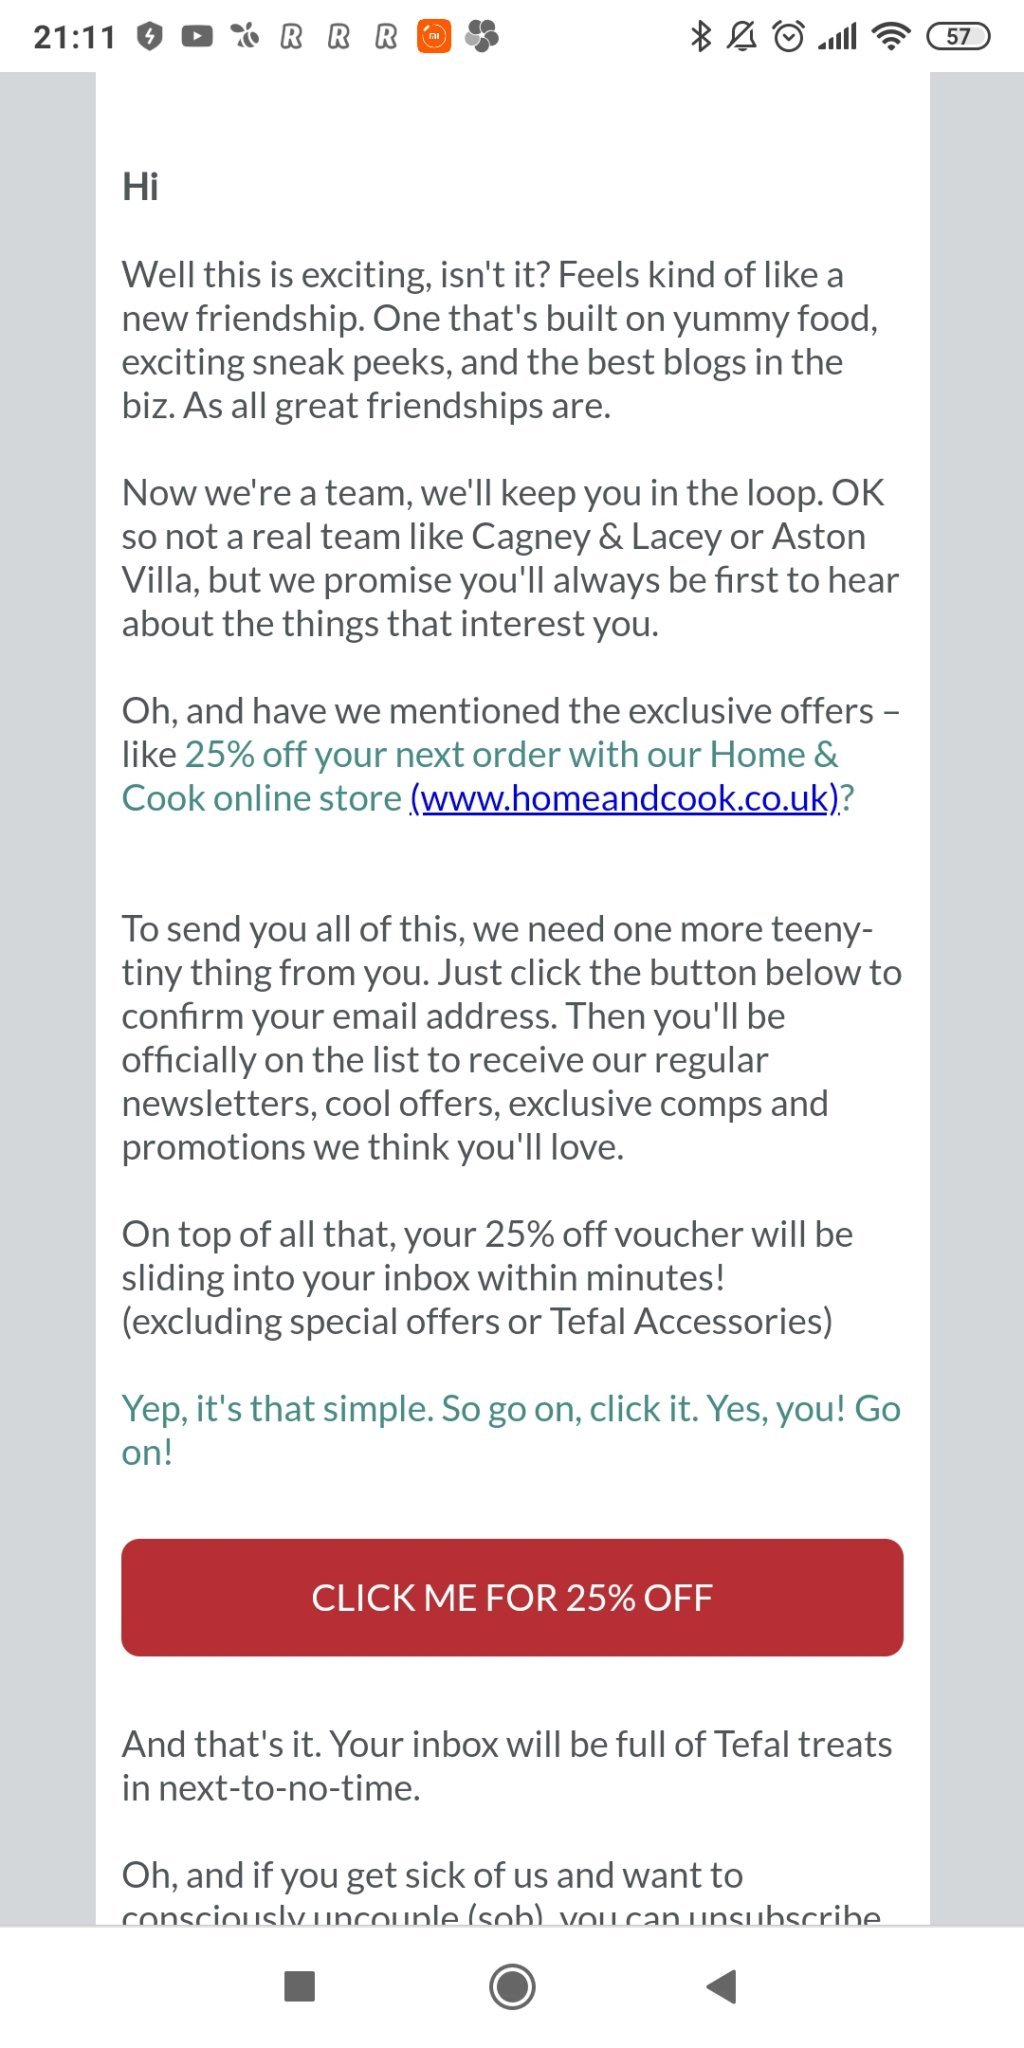Tap the CLICK ME FOR 25% OFF button
This screenshot has height=2048, width=1024.
pyautogui.click(x=512, y=1597)
